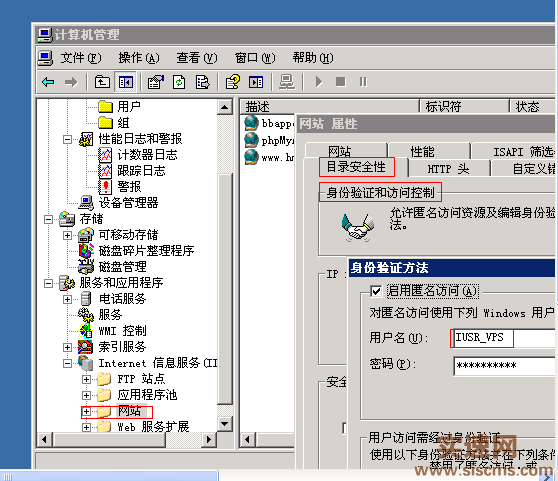The width and height of the screenshot is (558, 481).
Task: Toggle the 启用匿名访问 checkbox
Action: click(x=376, y=291)
